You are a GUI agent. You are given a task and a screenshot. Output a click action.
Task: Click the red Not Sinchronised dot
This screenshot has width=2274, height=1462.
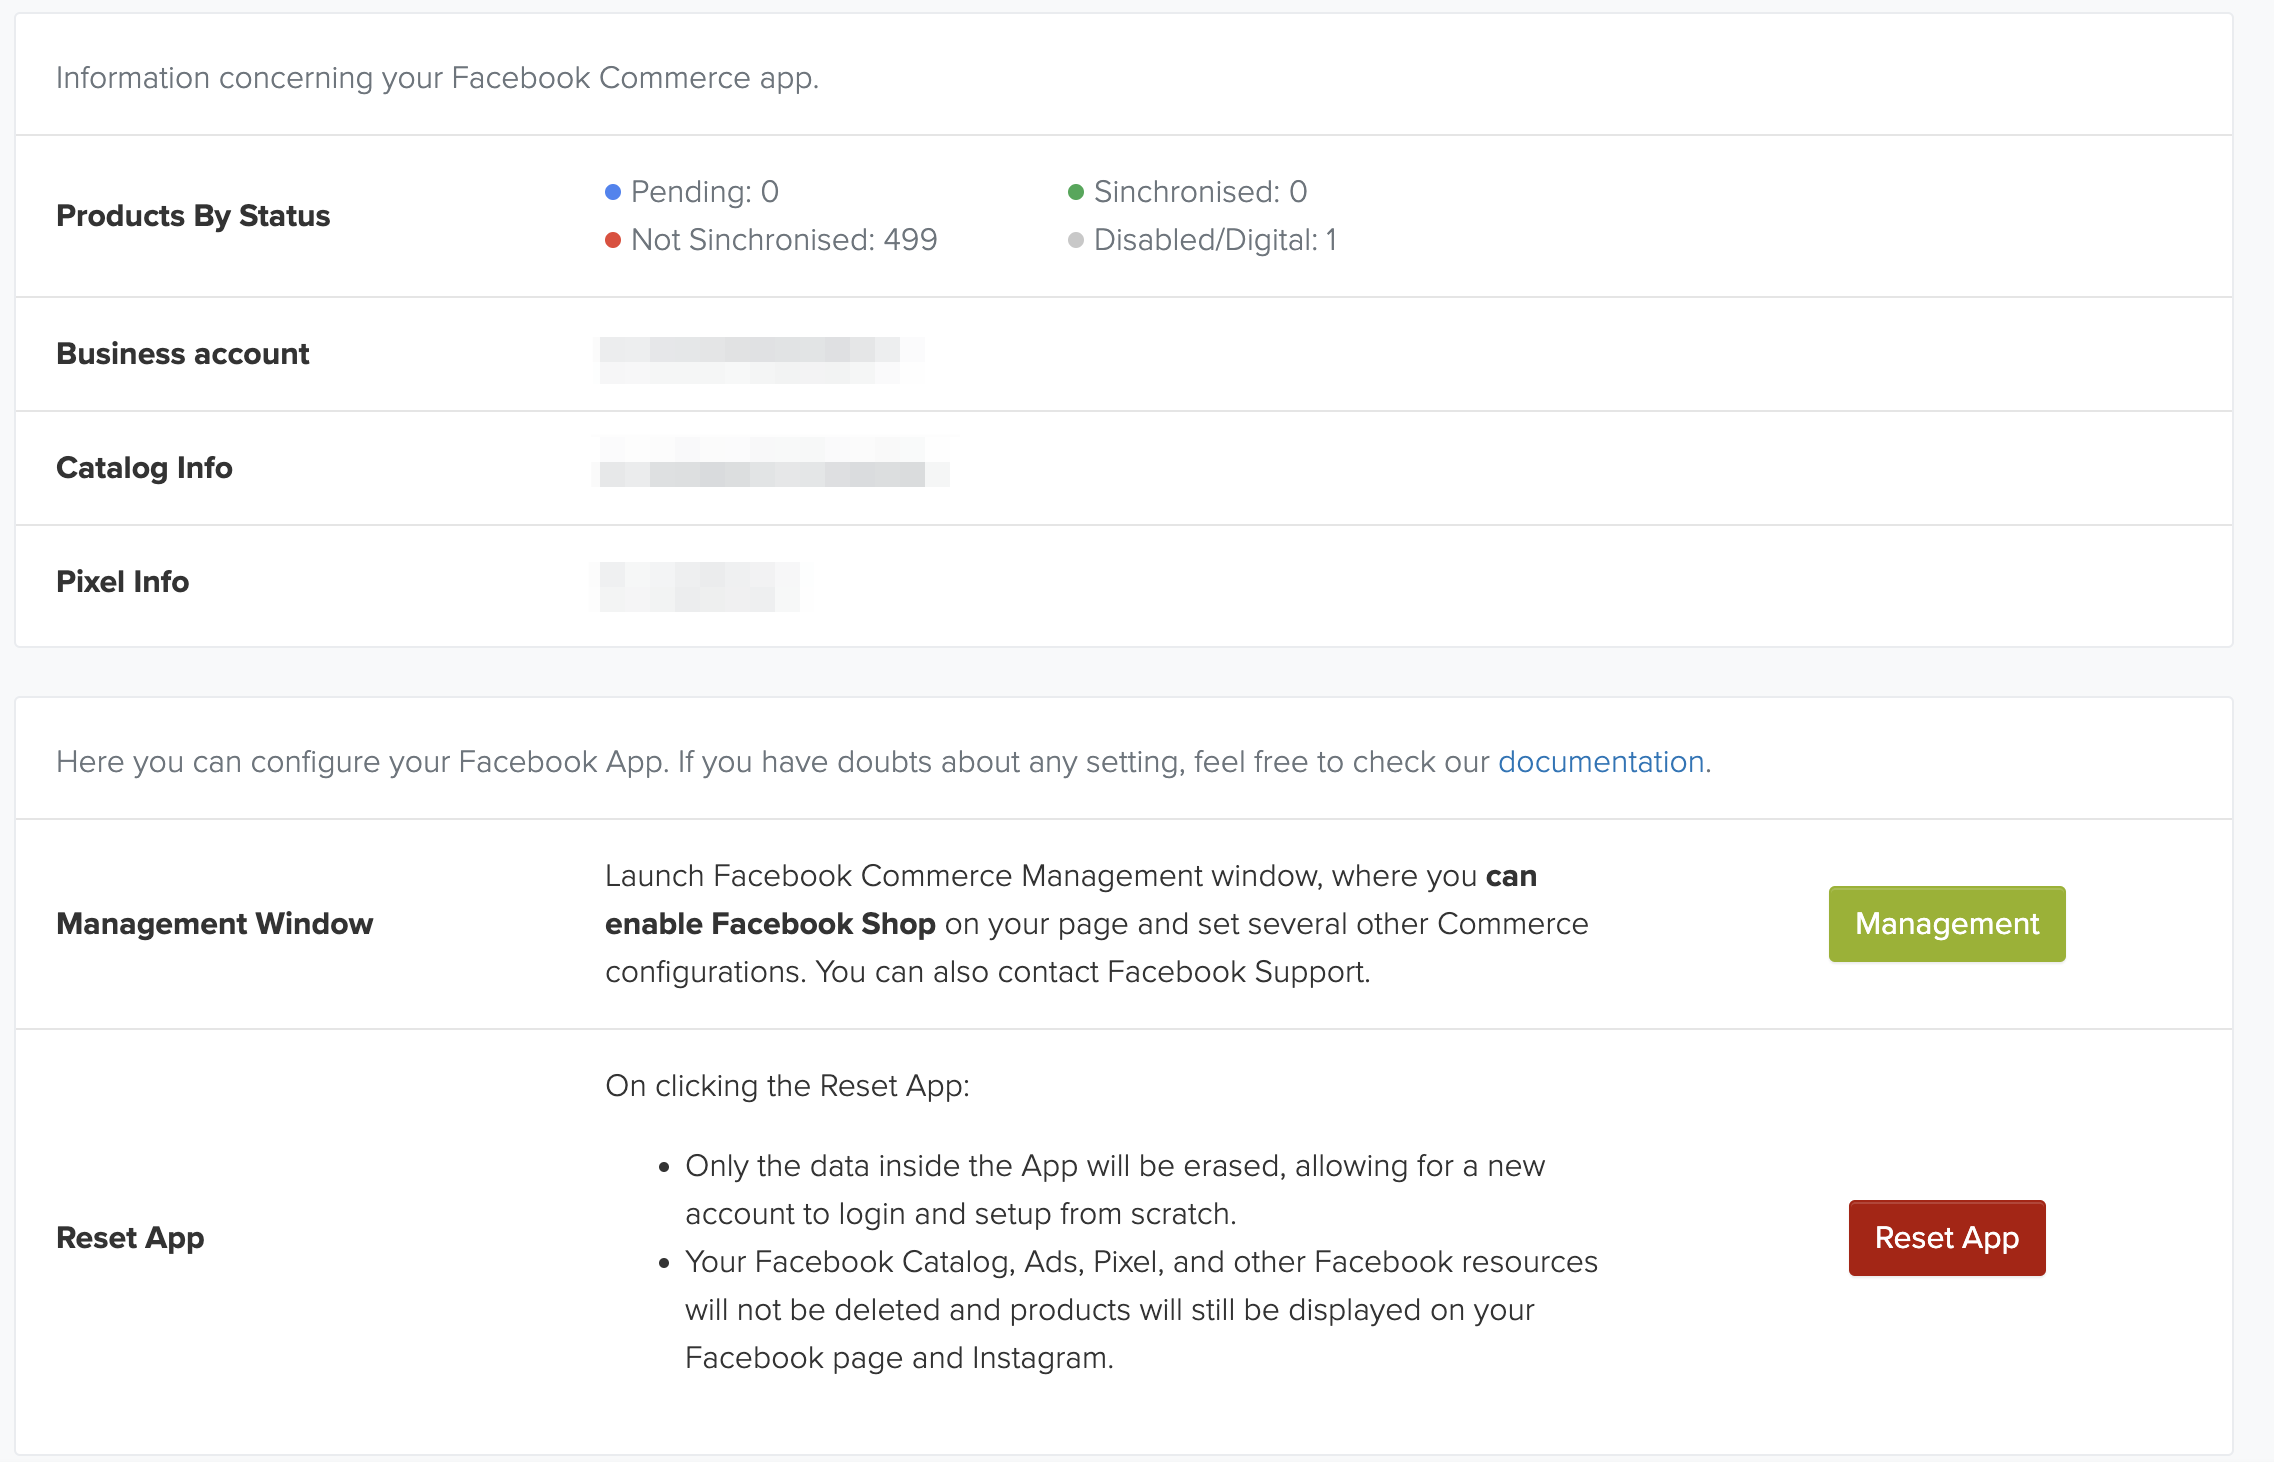point(613,240)
